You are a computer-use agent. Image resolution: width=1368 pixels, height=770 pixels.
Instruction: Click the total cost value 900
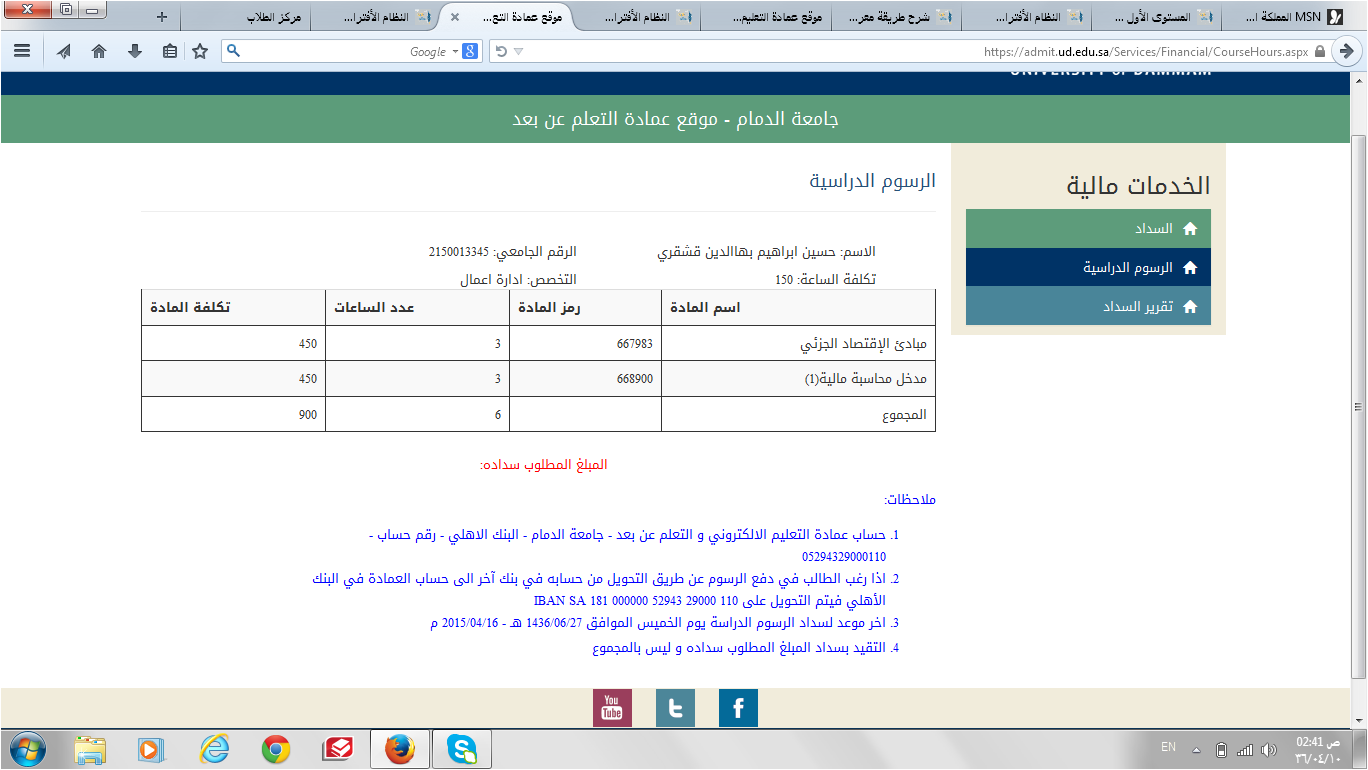tap(307, 414)
